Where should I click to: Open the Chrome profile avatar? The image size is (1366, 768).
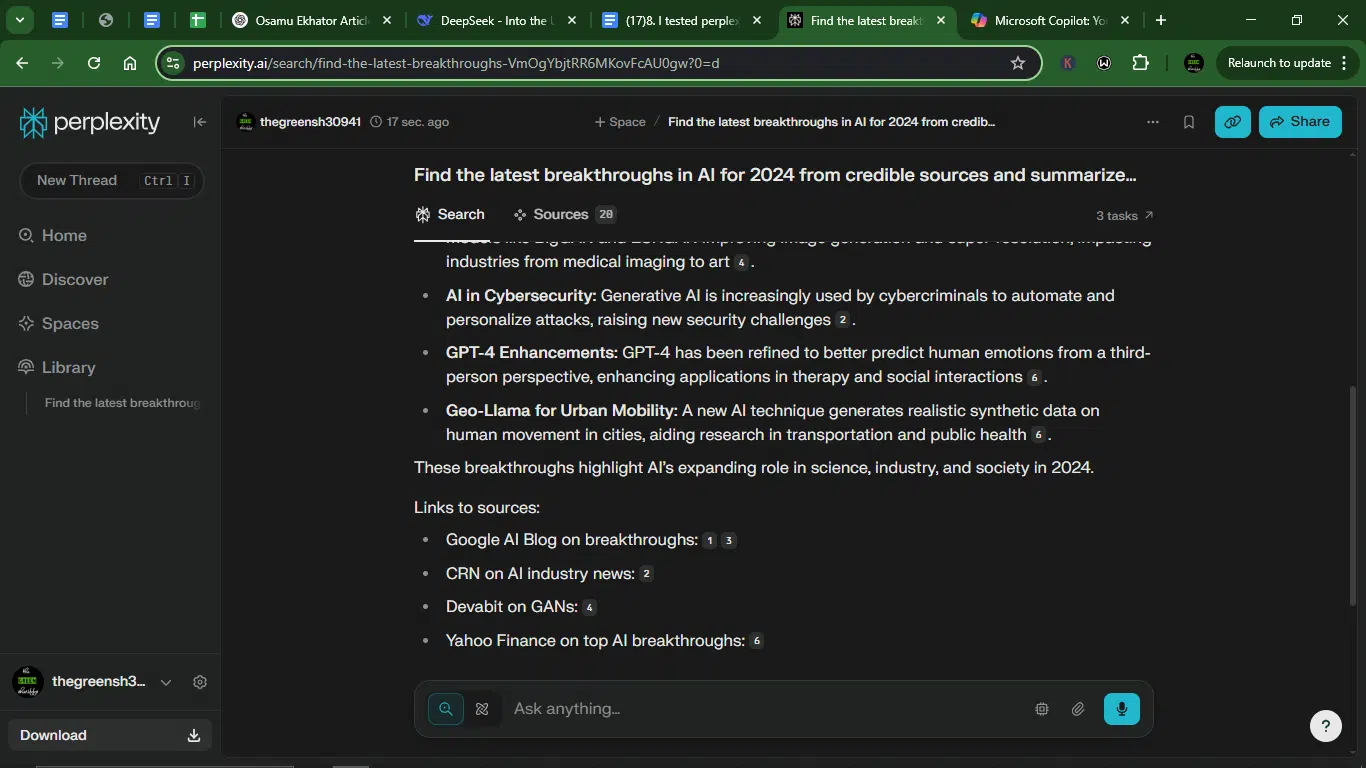point(1194,63)
